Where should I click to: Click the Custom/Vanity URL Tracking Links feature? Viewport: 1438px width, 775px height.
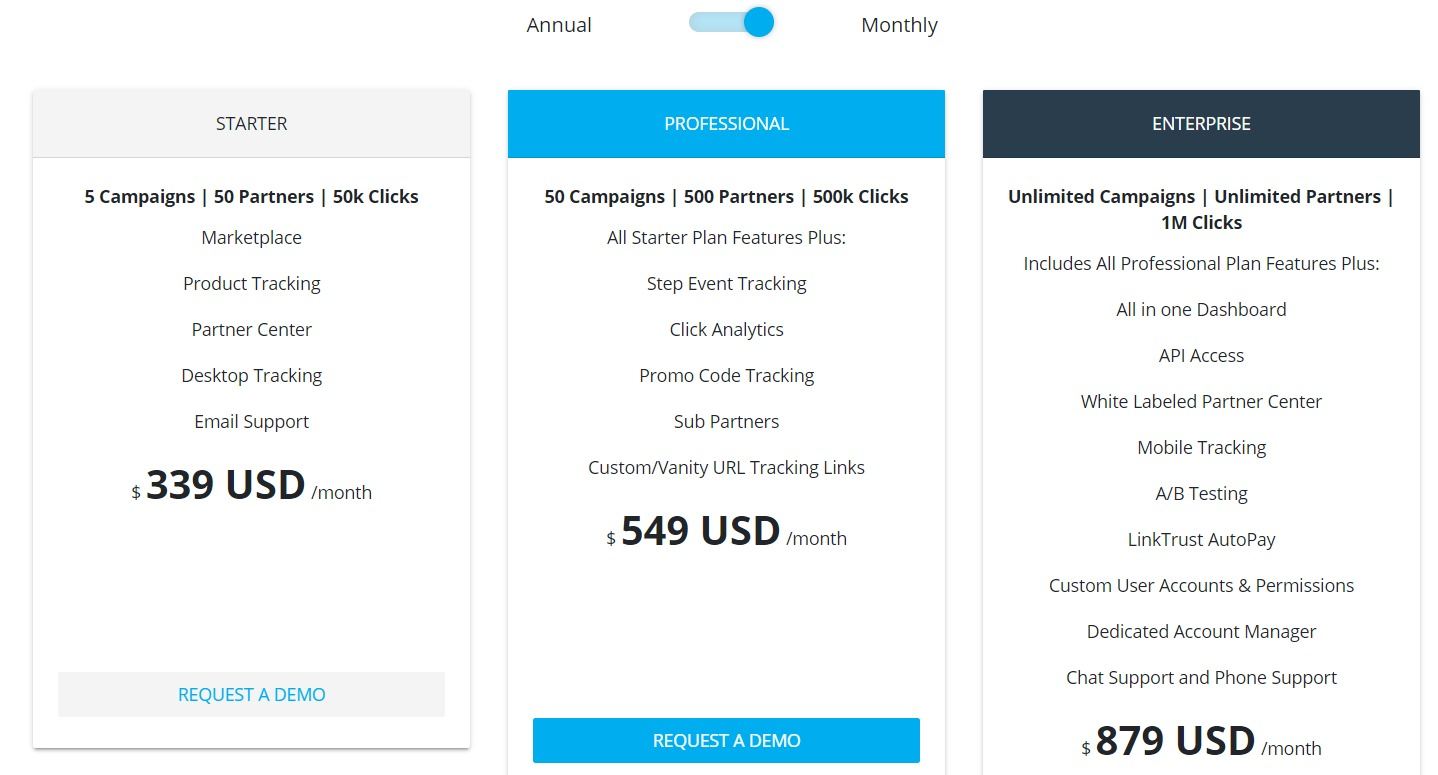coord(726,467)
